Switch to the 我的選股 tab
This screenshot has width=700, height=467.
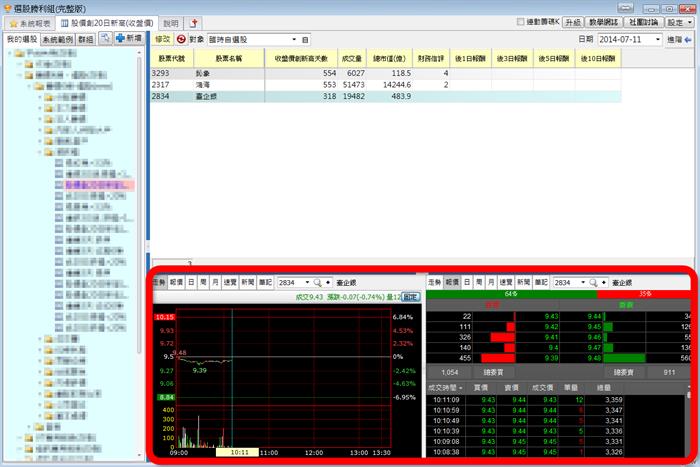(x=22, y=39)
